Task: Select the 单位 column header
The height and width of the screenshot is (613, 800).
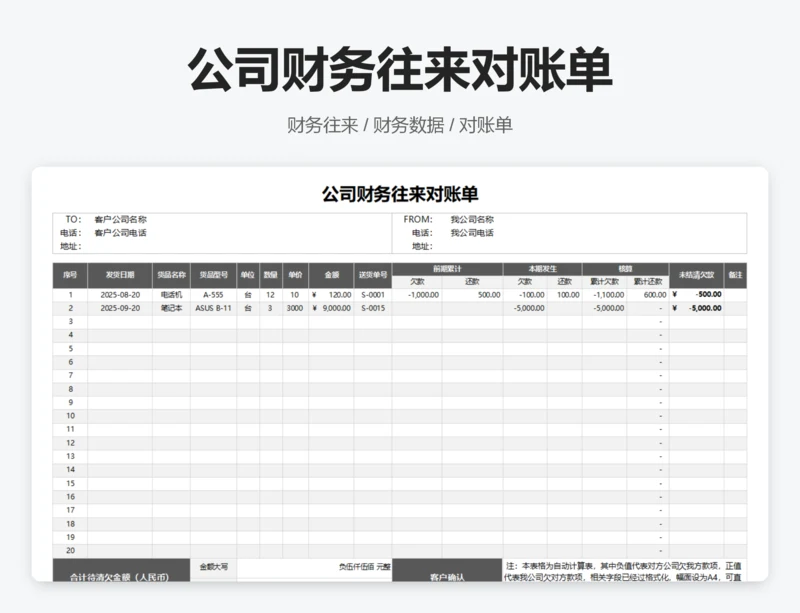Action: click(x=248, y=275)
